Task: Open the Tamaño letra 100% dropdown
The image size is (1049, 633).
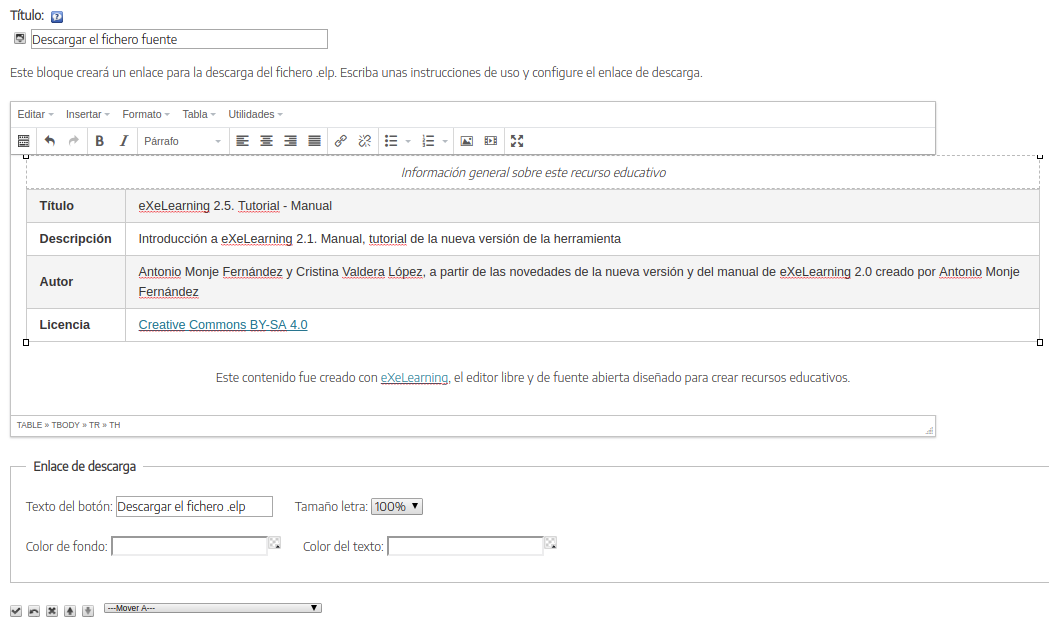Action: pyautogui.click(x=397, y=507)
